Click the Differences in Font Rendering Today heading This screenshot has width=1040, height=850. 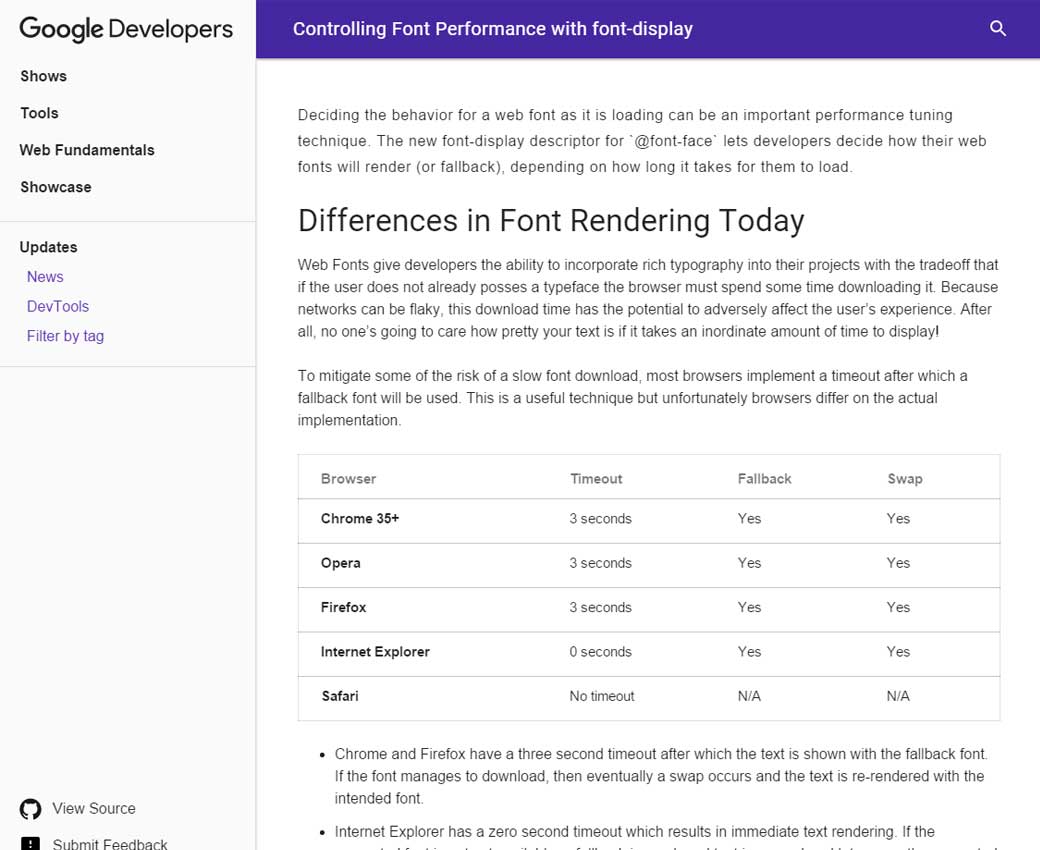(x=551, y=220)
